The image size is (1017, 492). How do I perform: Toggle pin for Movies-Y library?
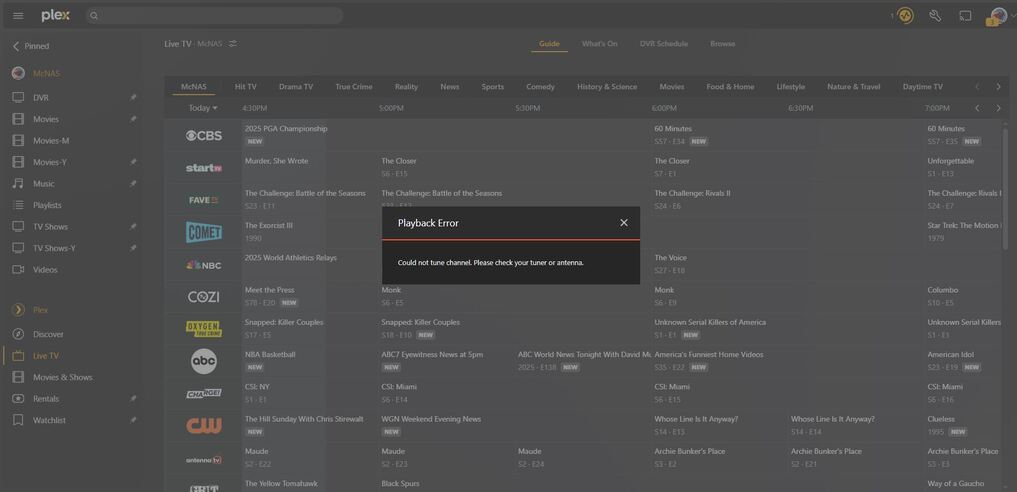tap(133, 162)
